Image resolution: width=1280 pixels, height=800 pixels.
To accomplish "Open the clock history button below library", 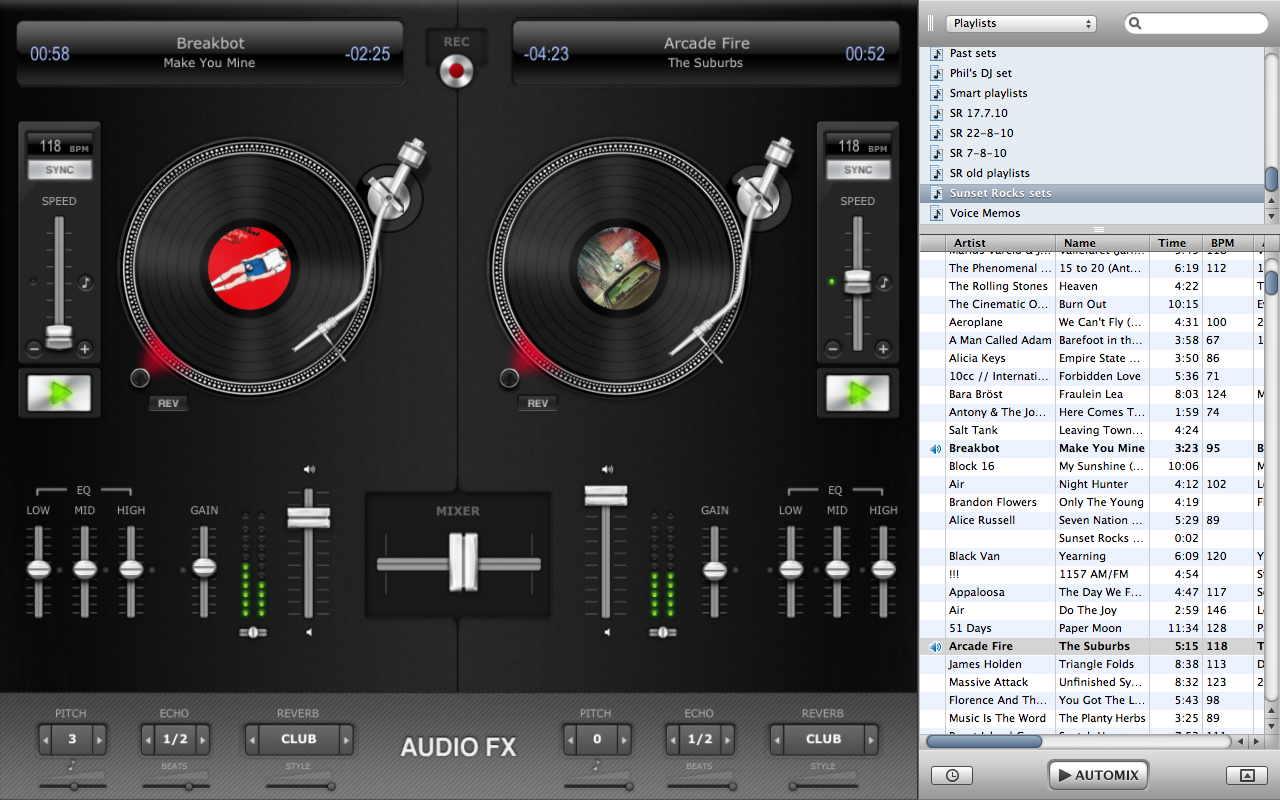I will tap(951, 775).
